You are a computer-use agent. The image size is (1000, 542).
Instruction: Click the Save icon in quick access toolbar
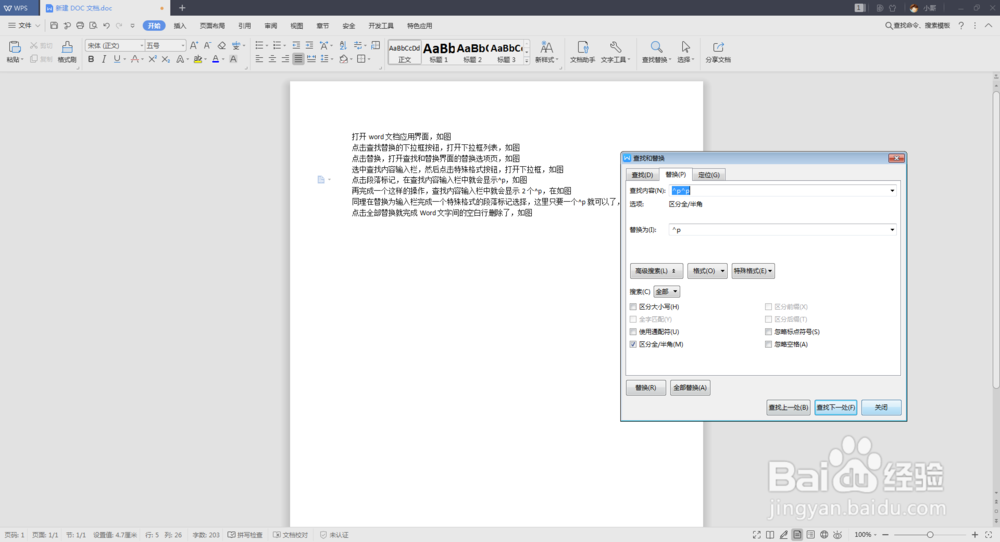54,26
